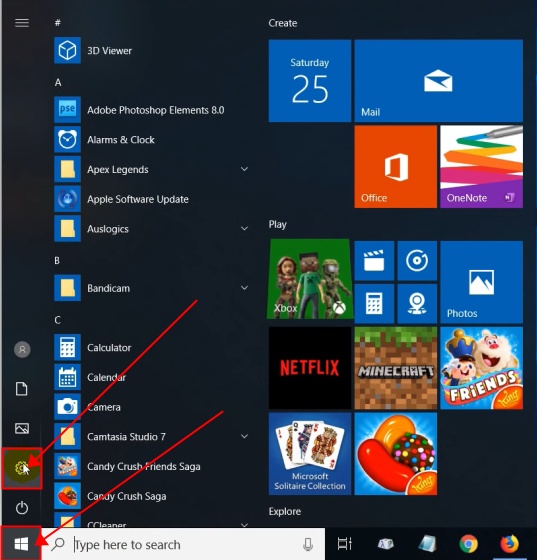Open the Saturday 25 calendar tile

point(310,81)
